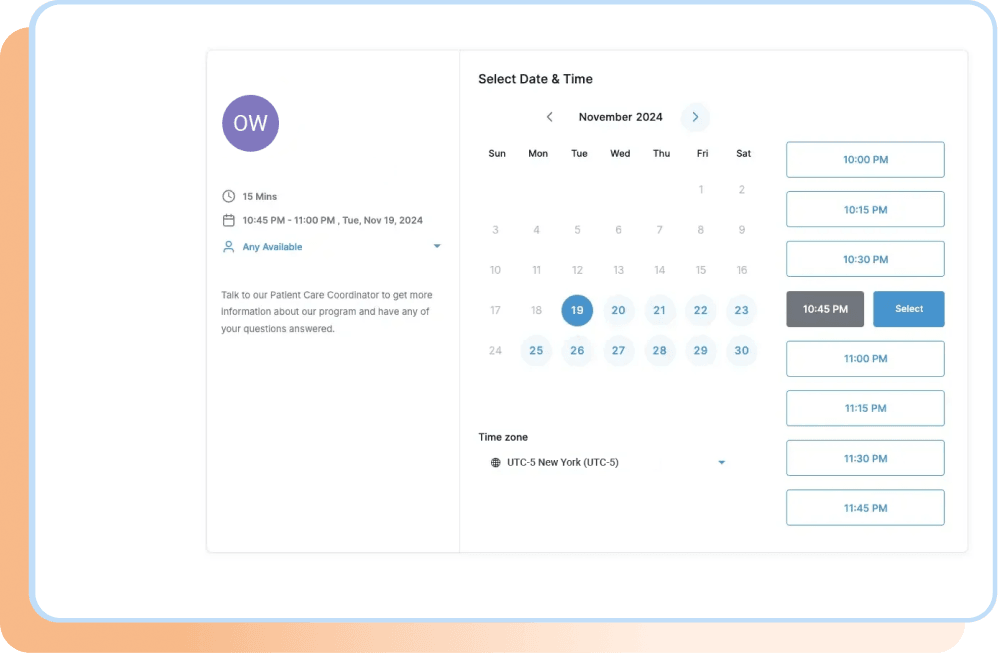Advance to December using the right chevron
The image size is (998, 653).
(x=695, y=117)
